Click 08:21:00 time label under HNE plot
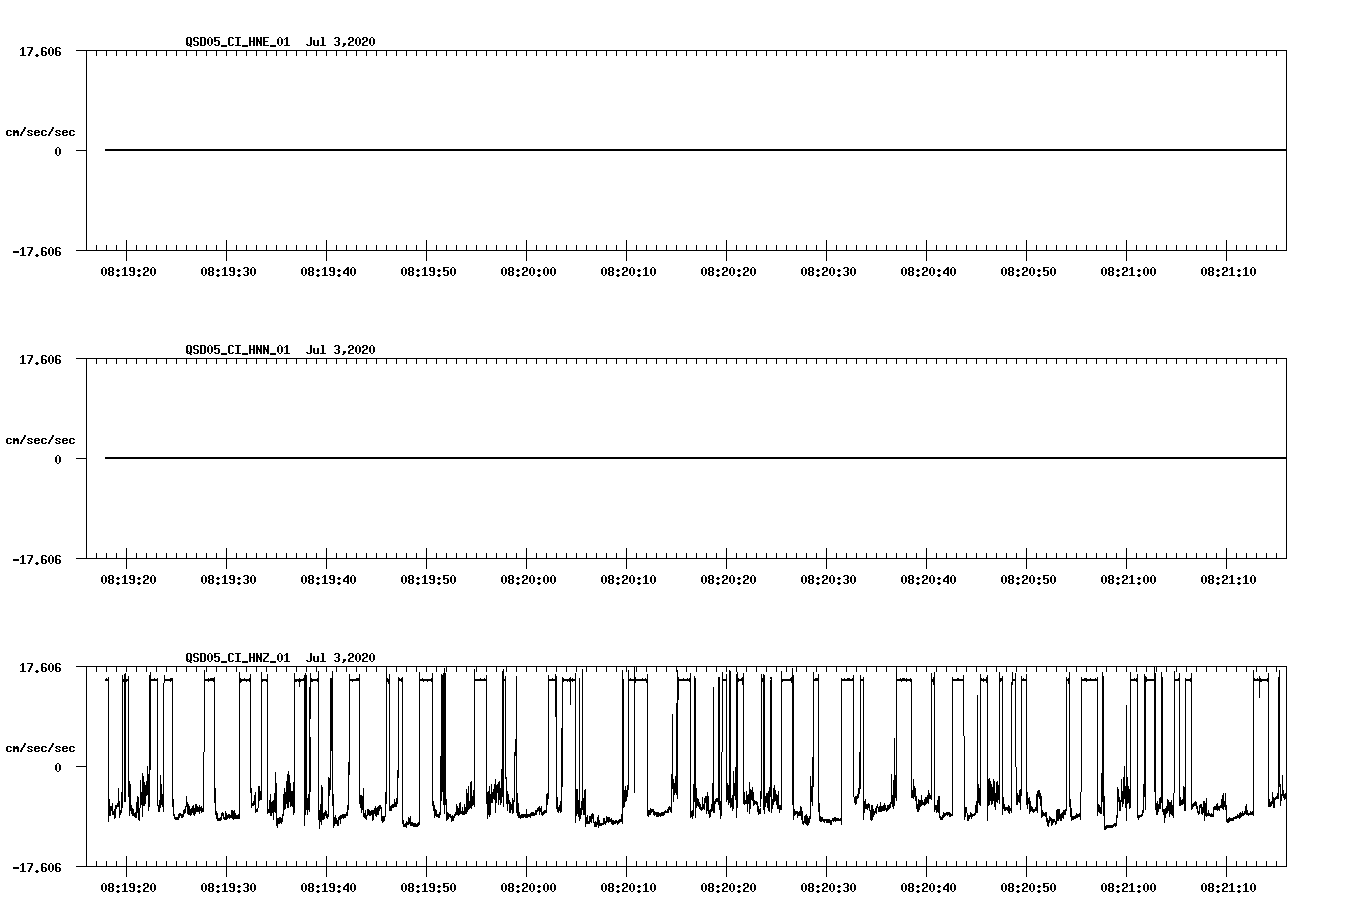 tap(1128, 271)
